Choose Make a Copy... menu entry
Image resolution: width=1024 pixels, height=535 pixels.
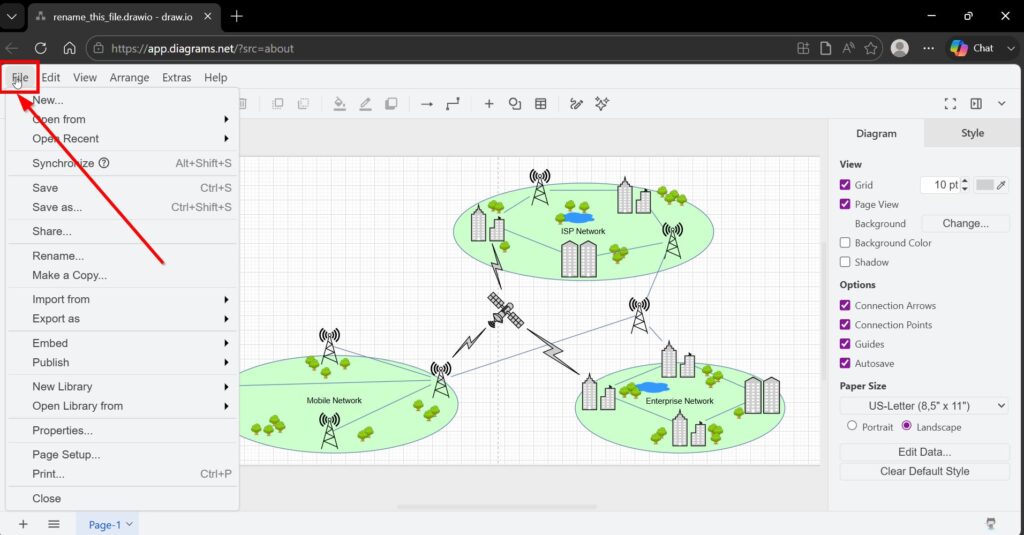click(122, 275)
